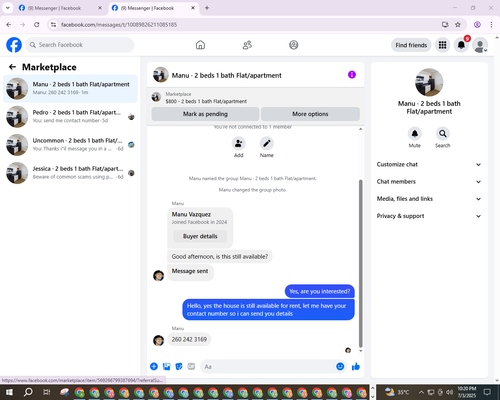Open the Jessica conversation in the list

70,173
